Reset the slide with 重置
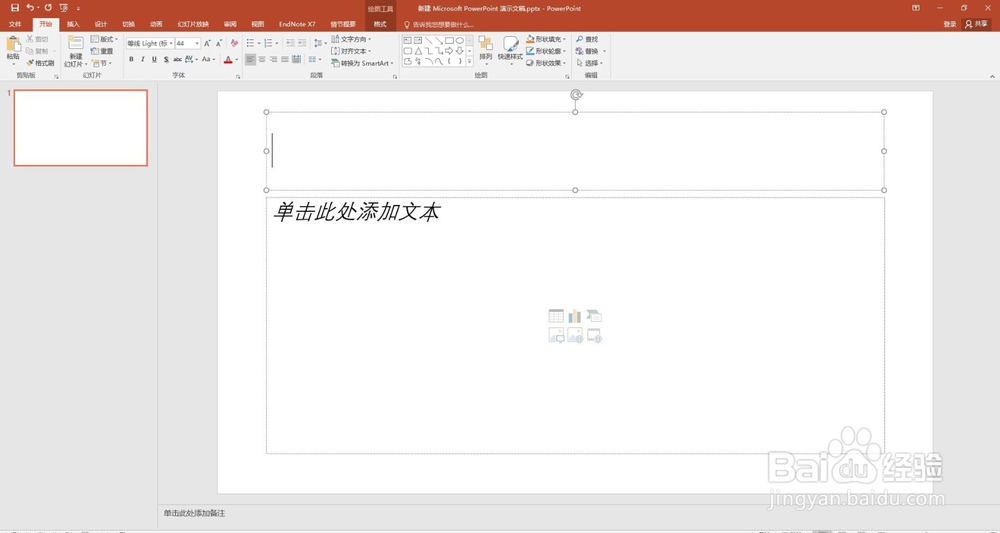The height and width of the screenshot is (533, 1000). (102, 51)
